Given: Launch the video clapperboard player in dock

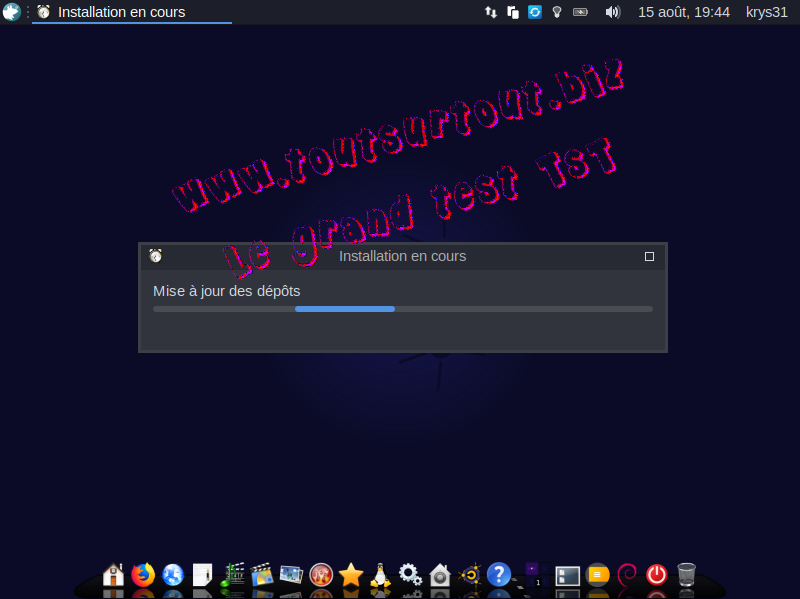Looking at the screenshot, I should [262, 575].
